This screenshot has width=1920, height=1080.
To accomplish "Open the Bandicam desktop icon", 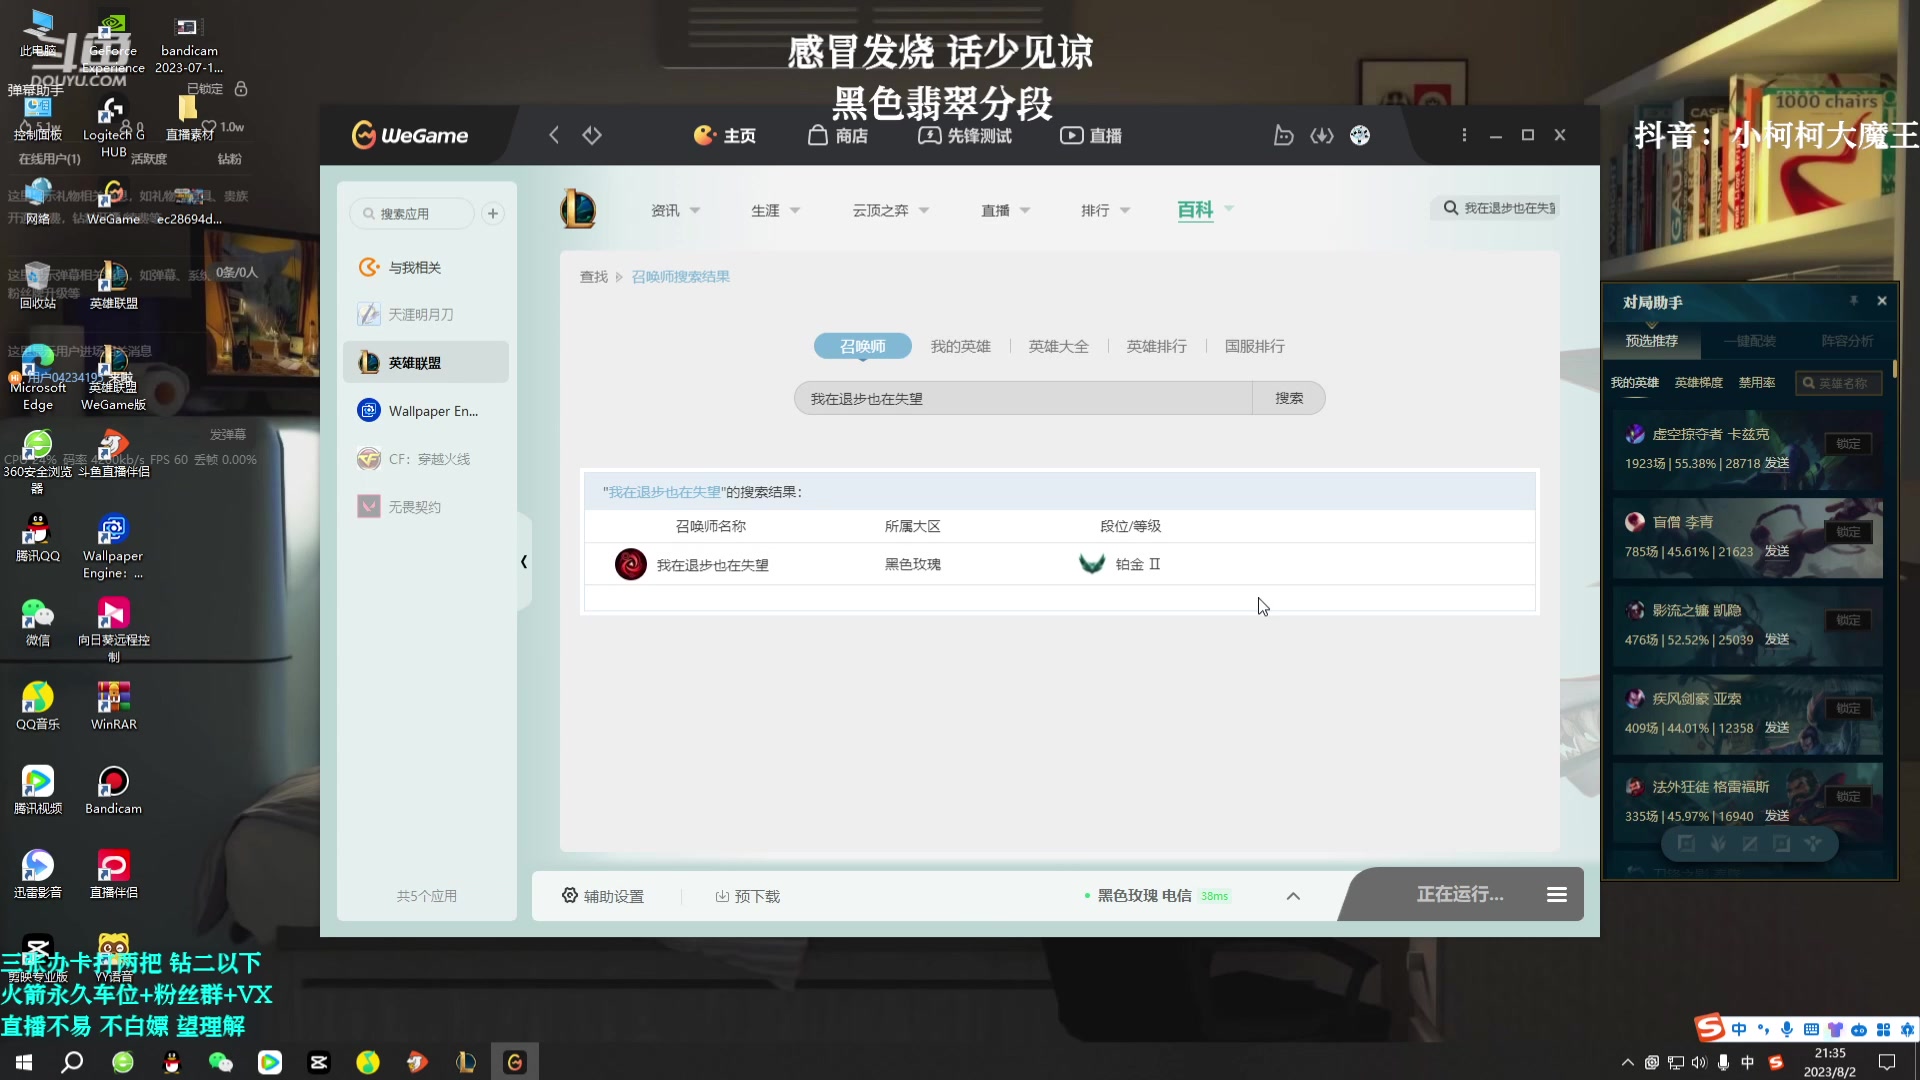I will [113, 790].
